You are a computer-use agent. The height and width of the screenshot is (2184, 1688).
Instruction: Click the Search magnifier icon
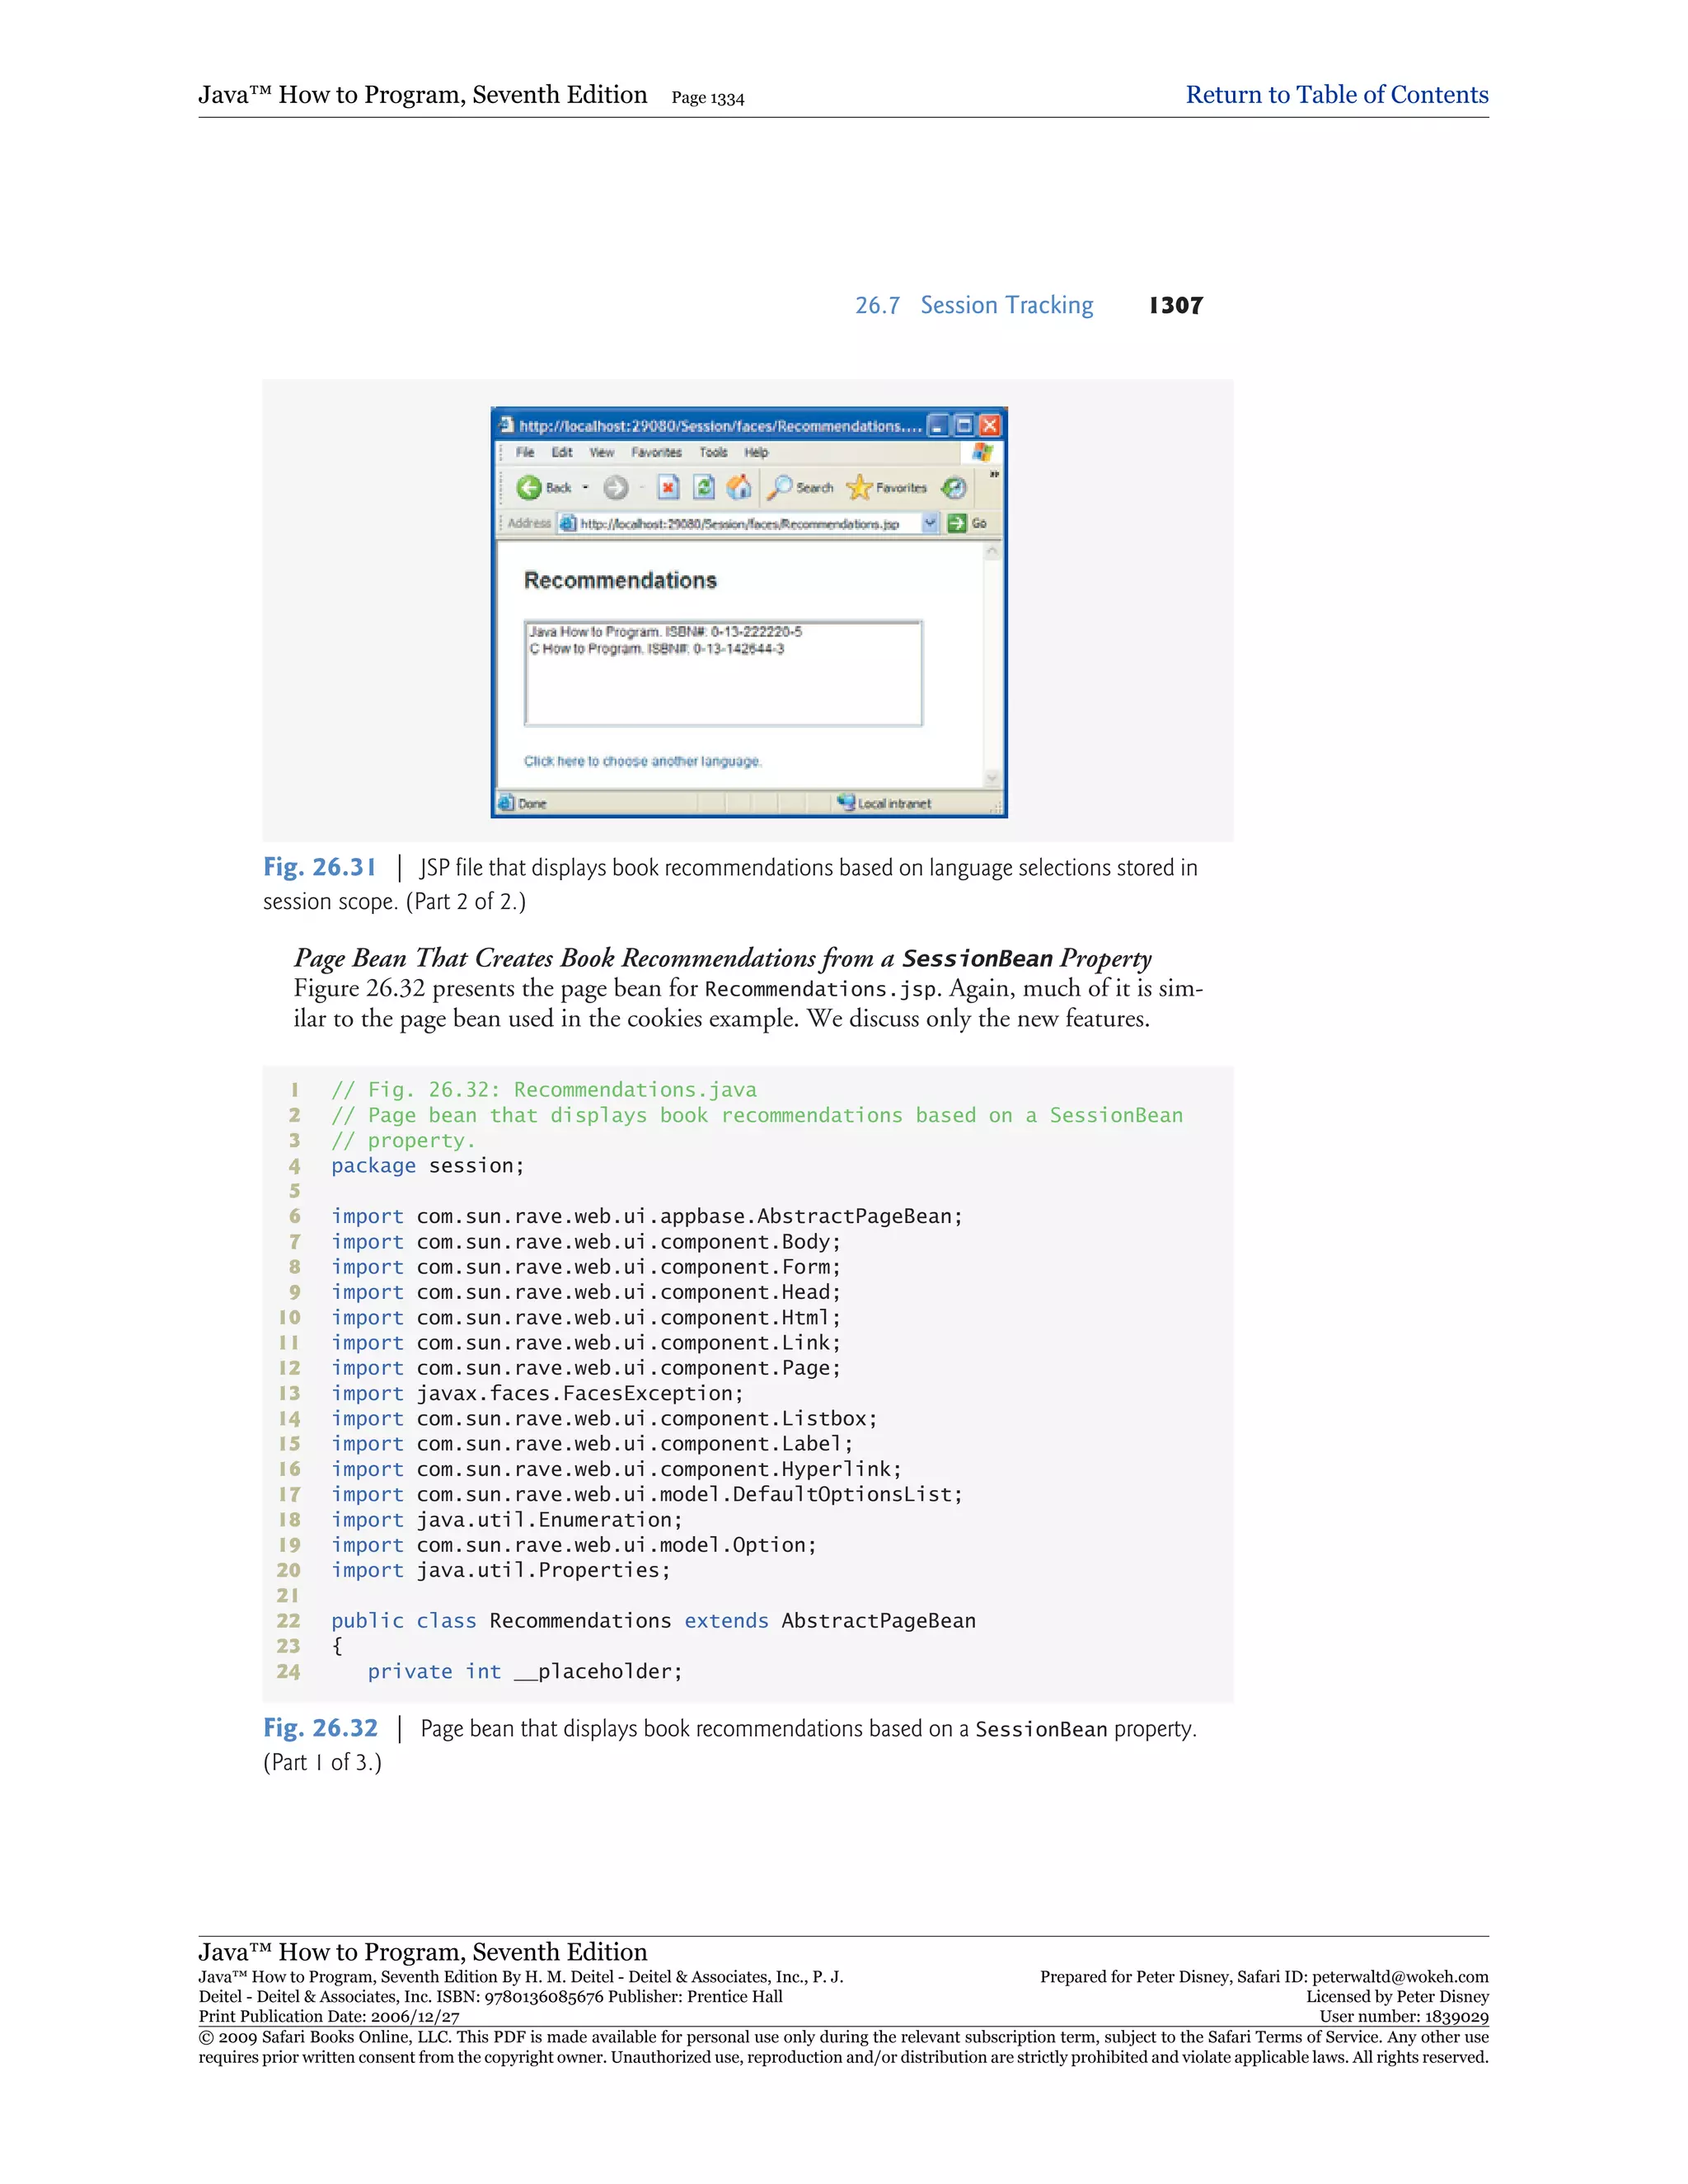[x=781, y=488]
